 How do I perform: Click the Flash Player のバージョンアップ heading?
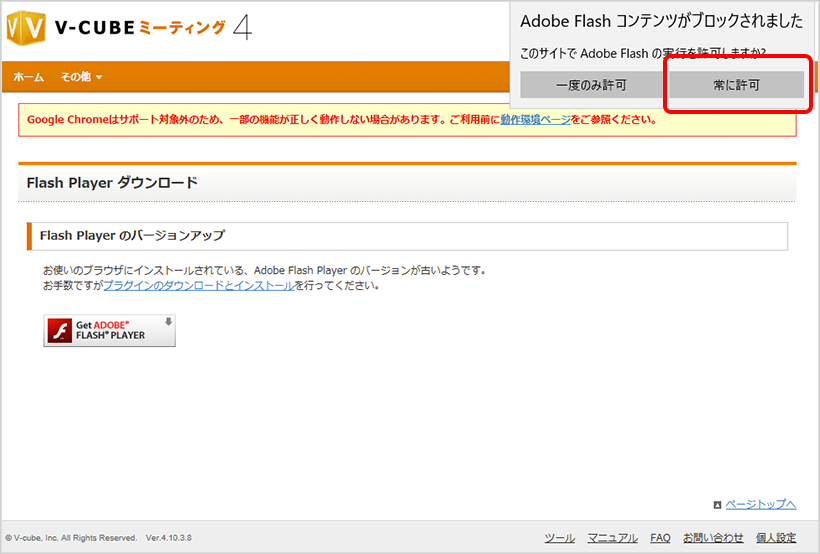pos(132,235)
